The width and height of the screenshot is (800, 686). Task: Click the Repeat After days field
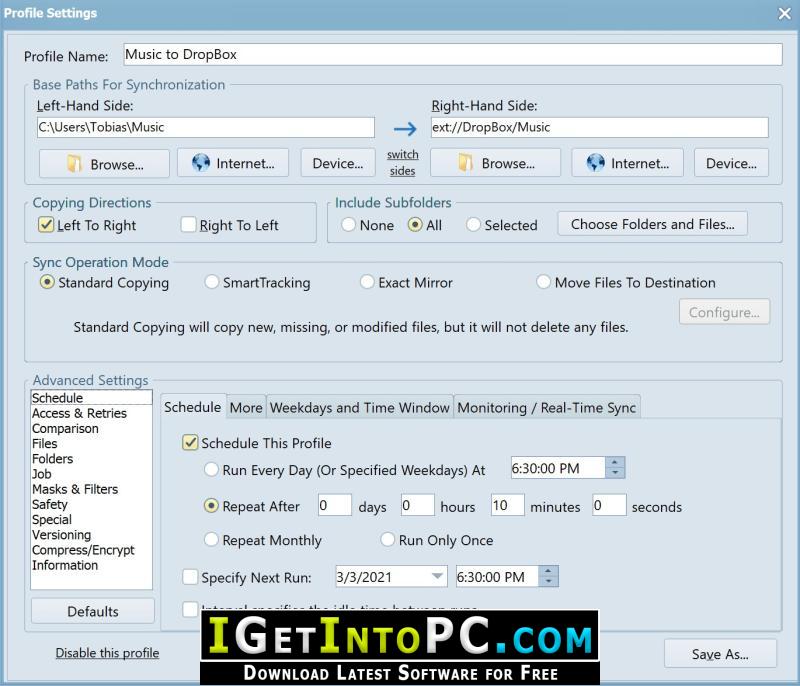coord(335,505)
